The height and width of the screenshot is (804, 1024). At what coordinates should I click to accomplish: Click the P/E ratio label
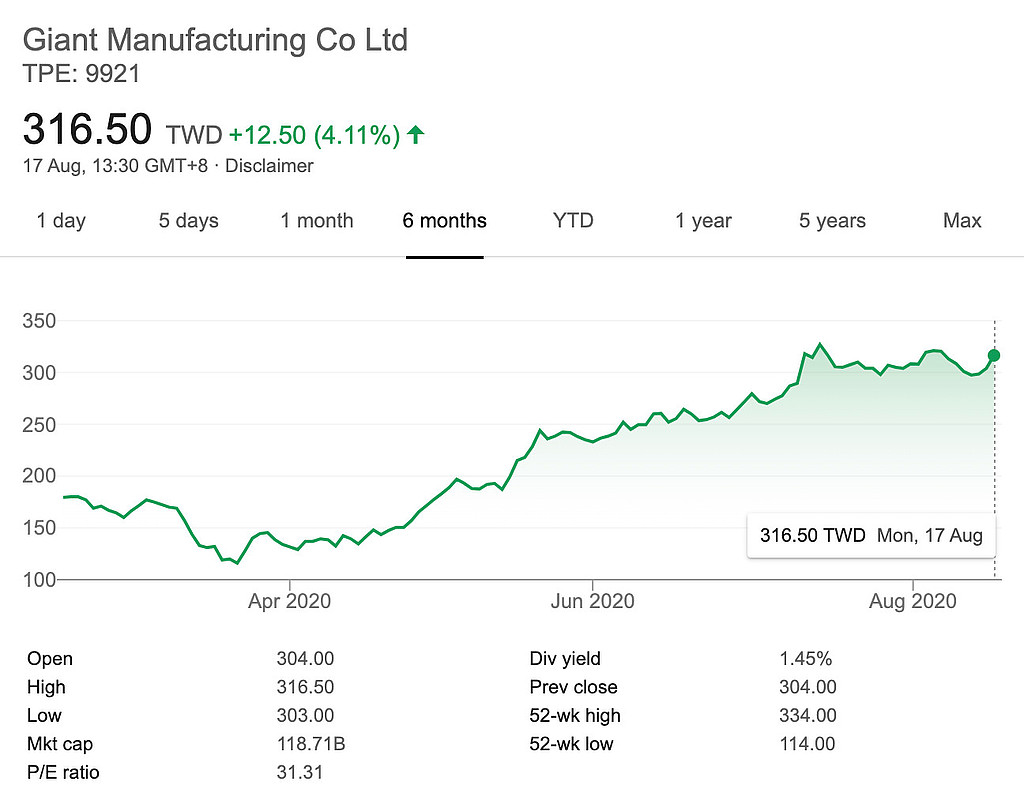click(x=63, y=772)
